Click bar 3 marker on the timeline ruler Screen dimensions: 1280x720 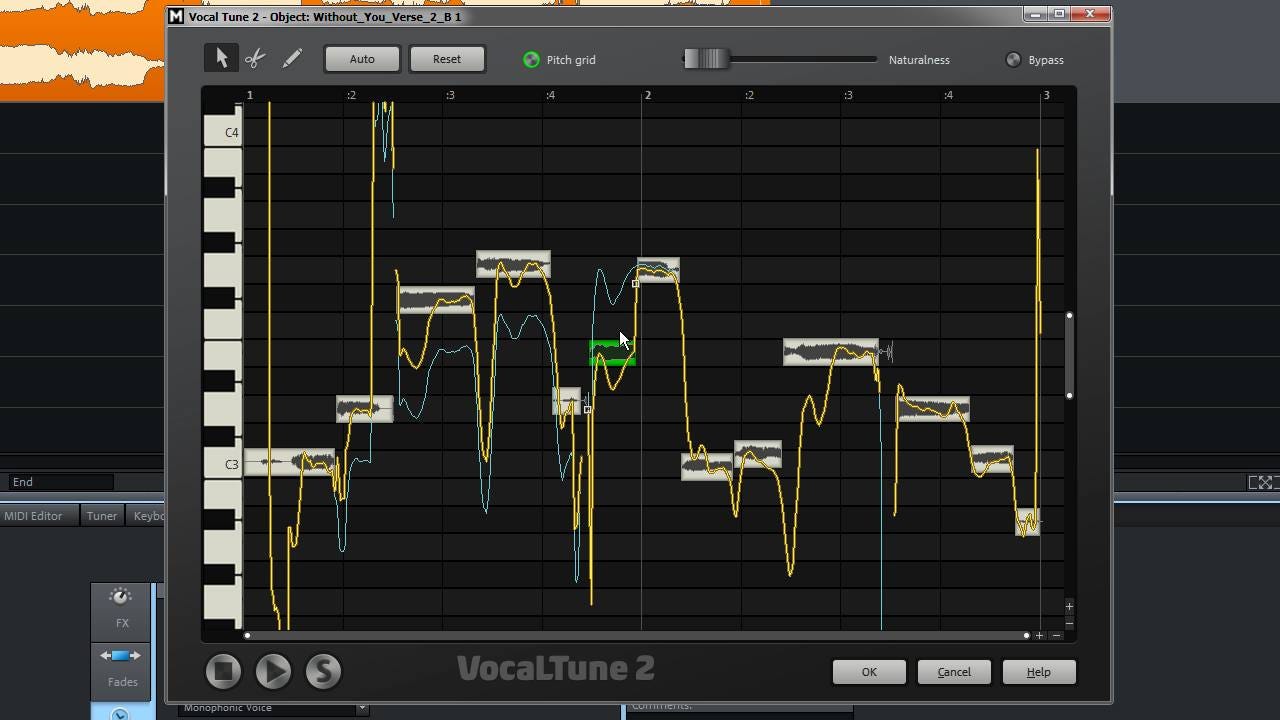click(1046, 95)
